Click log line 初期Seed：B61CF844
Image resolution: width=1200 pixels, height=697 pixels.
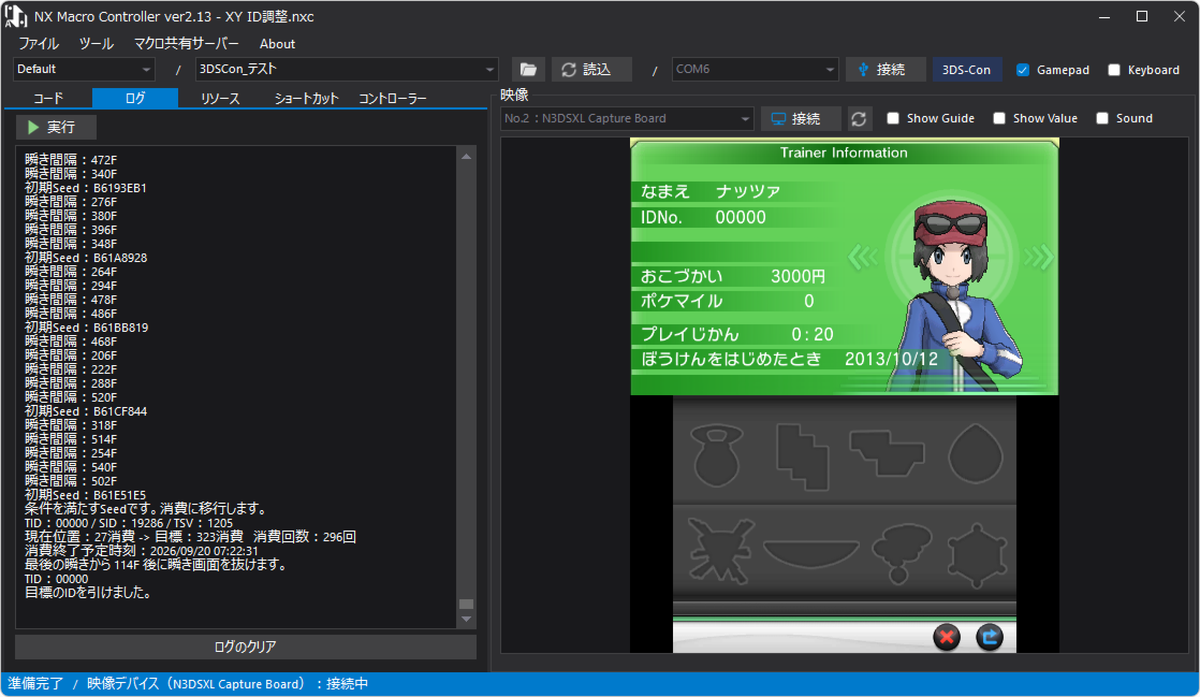[x=86, y=411]
